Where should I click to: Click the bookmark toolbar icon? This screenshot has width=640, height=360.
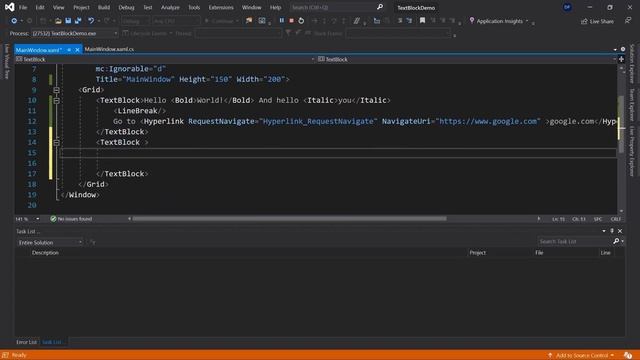tap(422, 20)
